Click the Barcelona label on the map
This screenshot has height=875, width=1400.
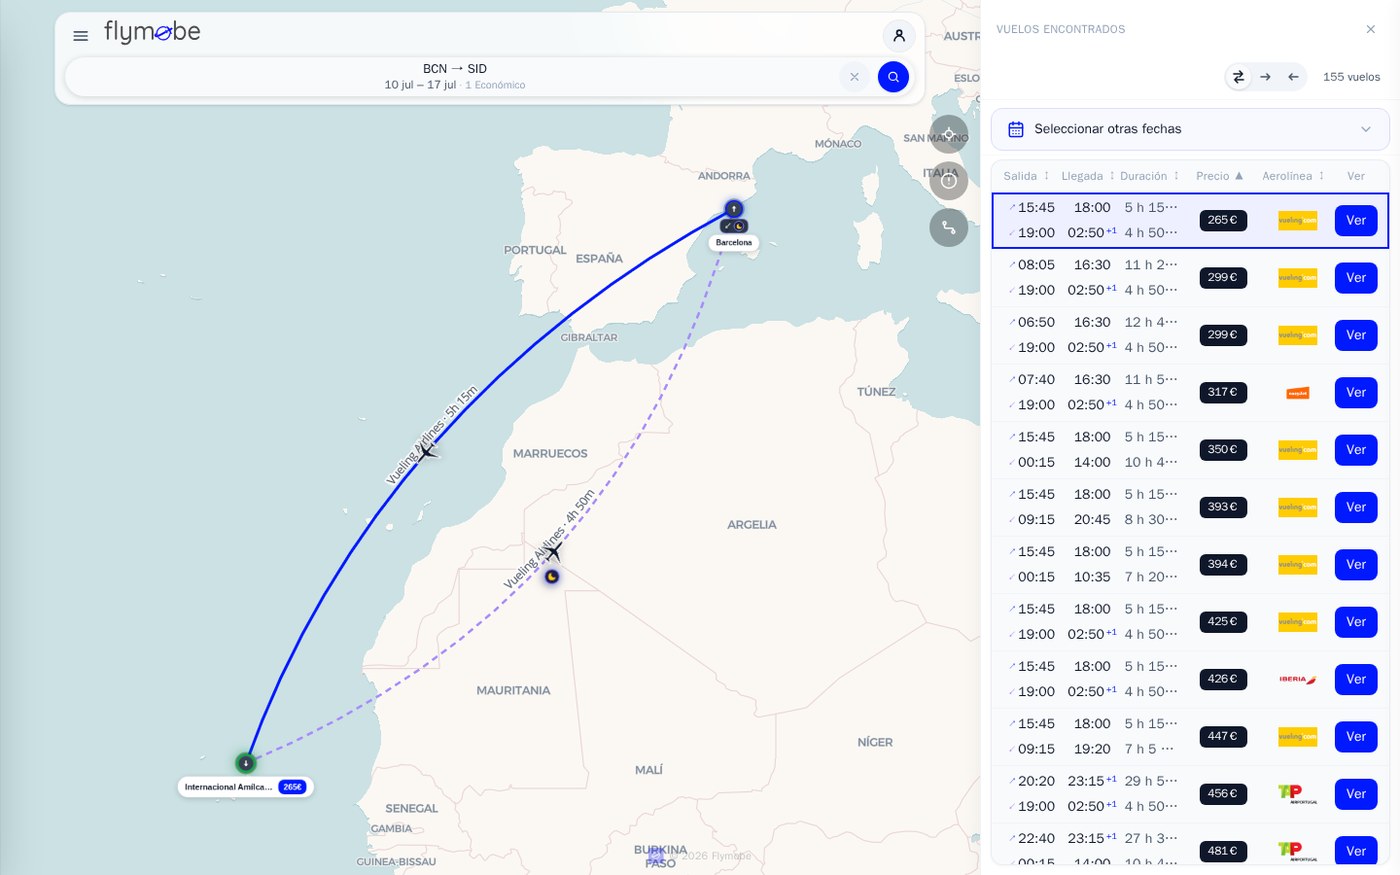click(734, 243)
